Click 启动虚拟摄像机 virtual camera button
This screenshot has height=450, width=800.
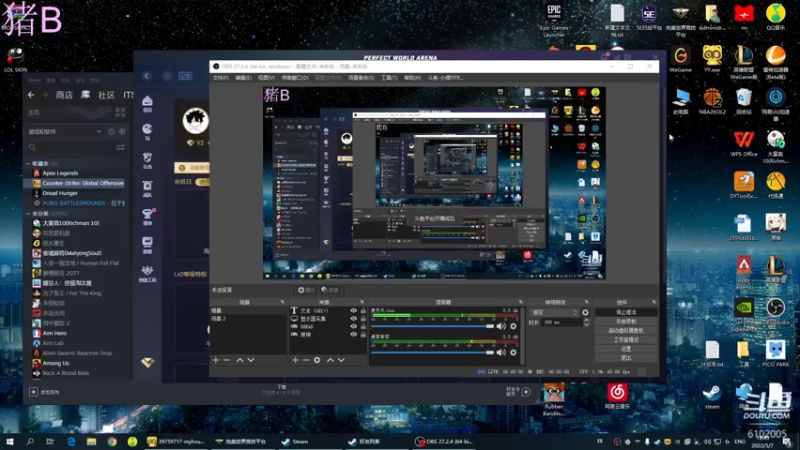[626, 331]
